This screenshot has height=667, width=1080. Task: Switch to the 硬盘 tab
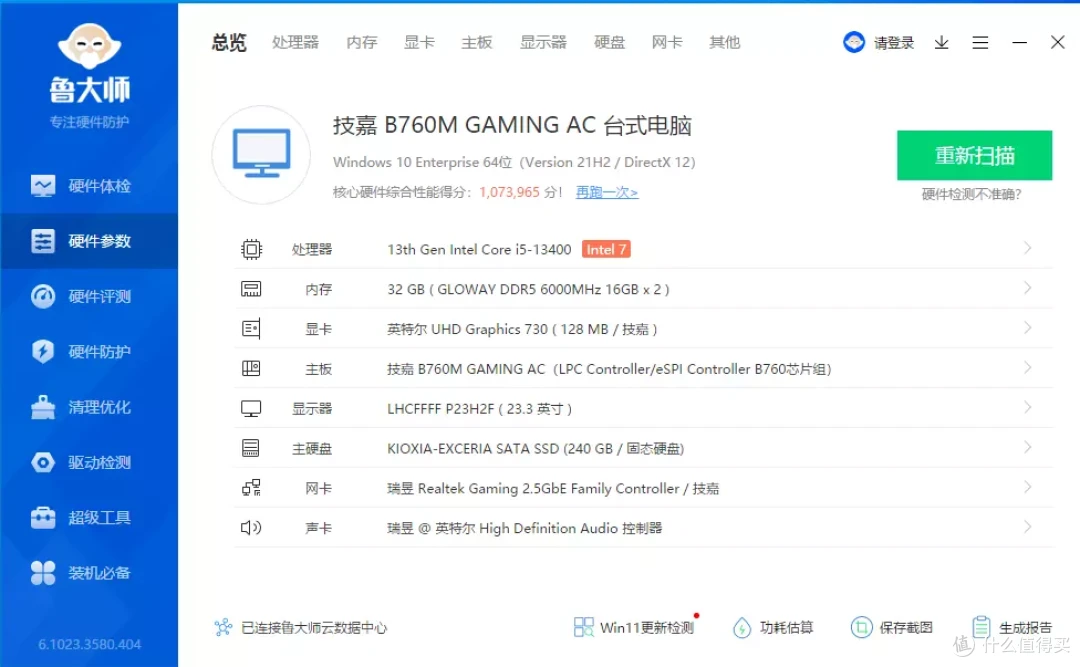click(610, 43)
